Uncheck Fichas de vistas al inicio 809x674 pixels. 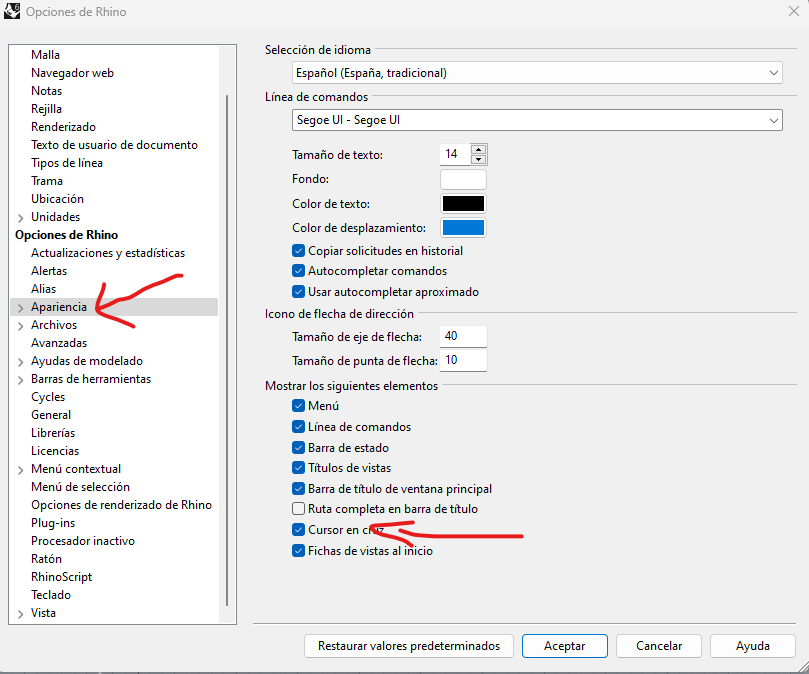tap(298, 551)
